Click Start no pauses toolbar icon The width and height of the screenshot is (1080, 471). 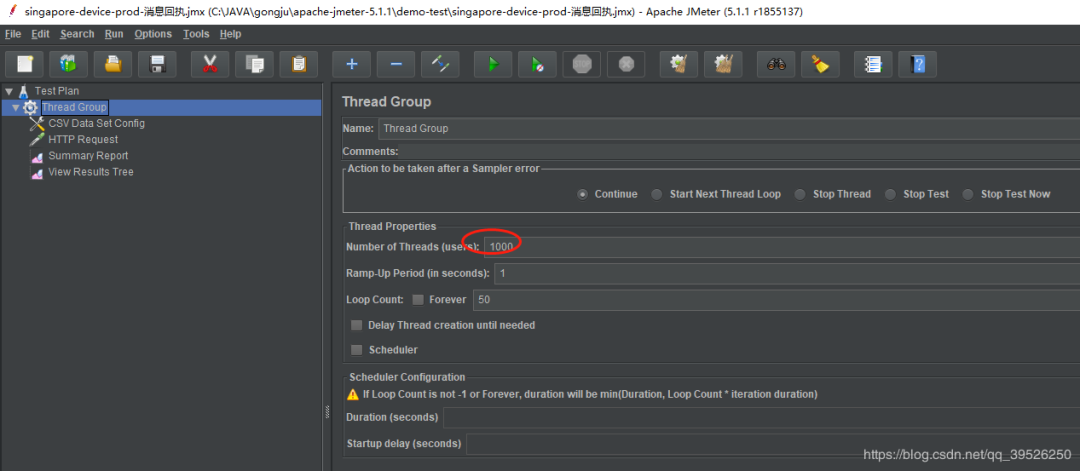tap(537, 64)
